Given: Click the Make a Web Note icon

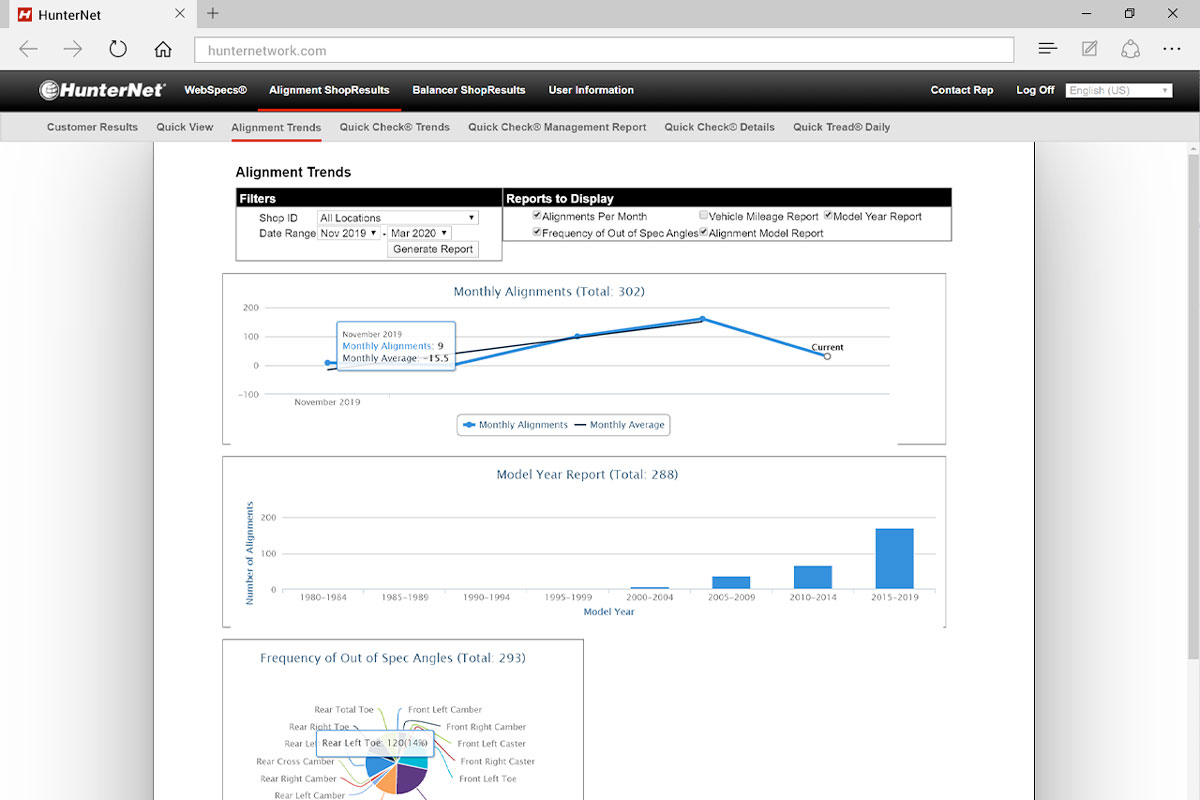Looking at the screenshot, I should pyautogui.click(x=1089, y=48).
